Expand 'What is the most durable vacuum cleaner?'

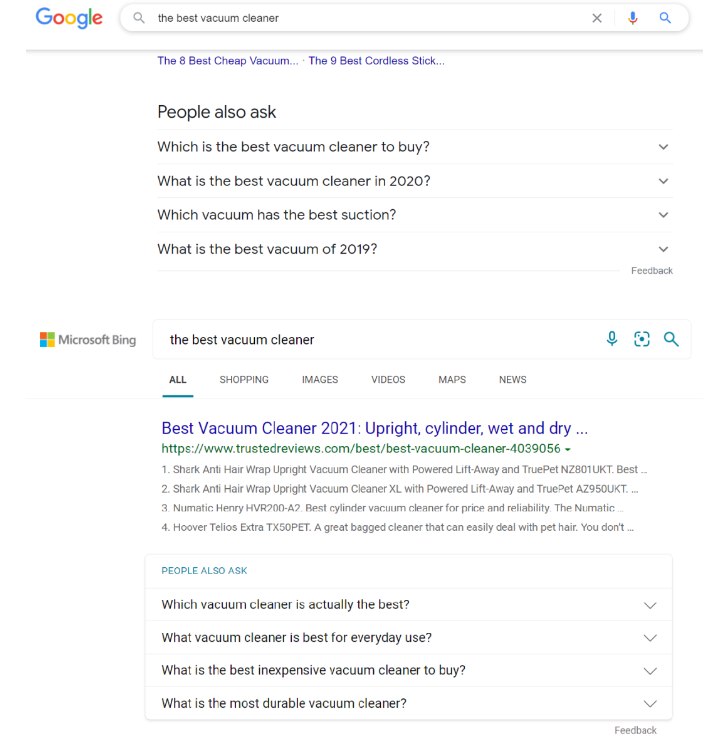(x=409, y=703)
